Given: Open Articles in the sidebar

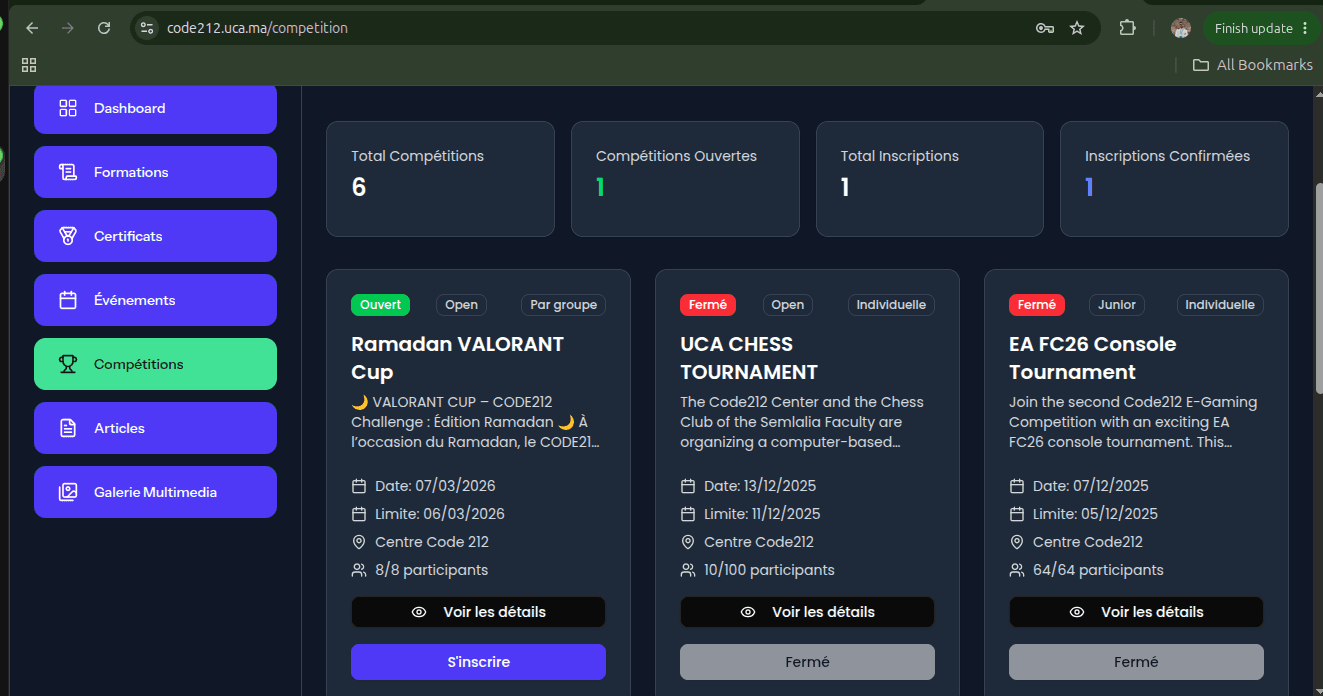Looking at the screenshot, I should [x=155, y=428].
